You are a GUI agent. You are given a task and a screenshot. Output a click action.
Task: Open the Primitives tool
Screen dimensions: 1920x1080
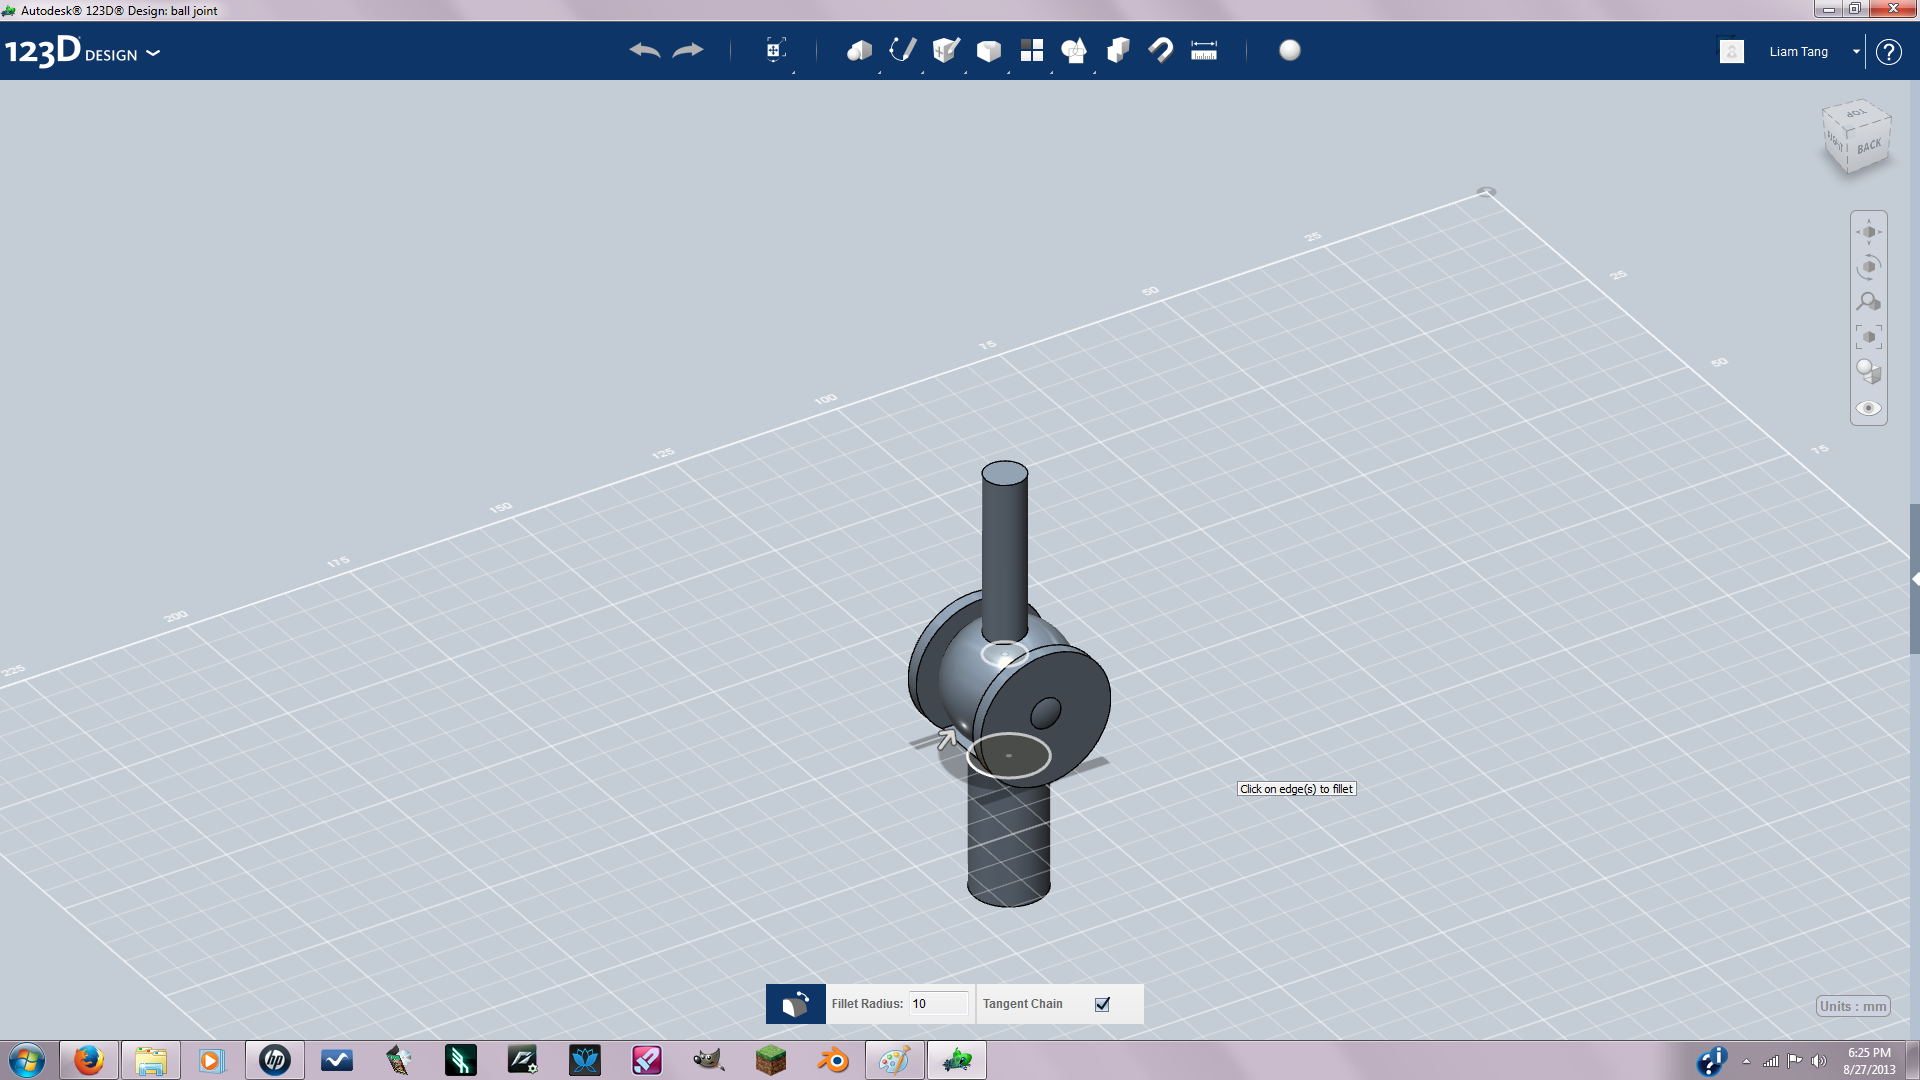click(x=859, y=50)
